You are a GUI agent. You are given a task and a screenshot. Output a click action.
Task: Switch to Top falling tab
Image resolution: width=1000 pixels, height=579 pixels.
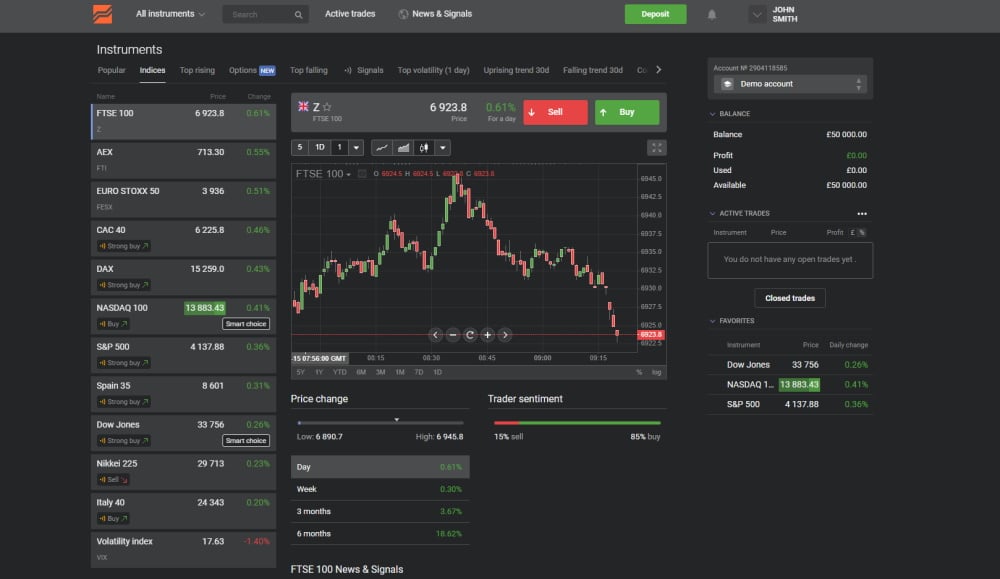309,70
